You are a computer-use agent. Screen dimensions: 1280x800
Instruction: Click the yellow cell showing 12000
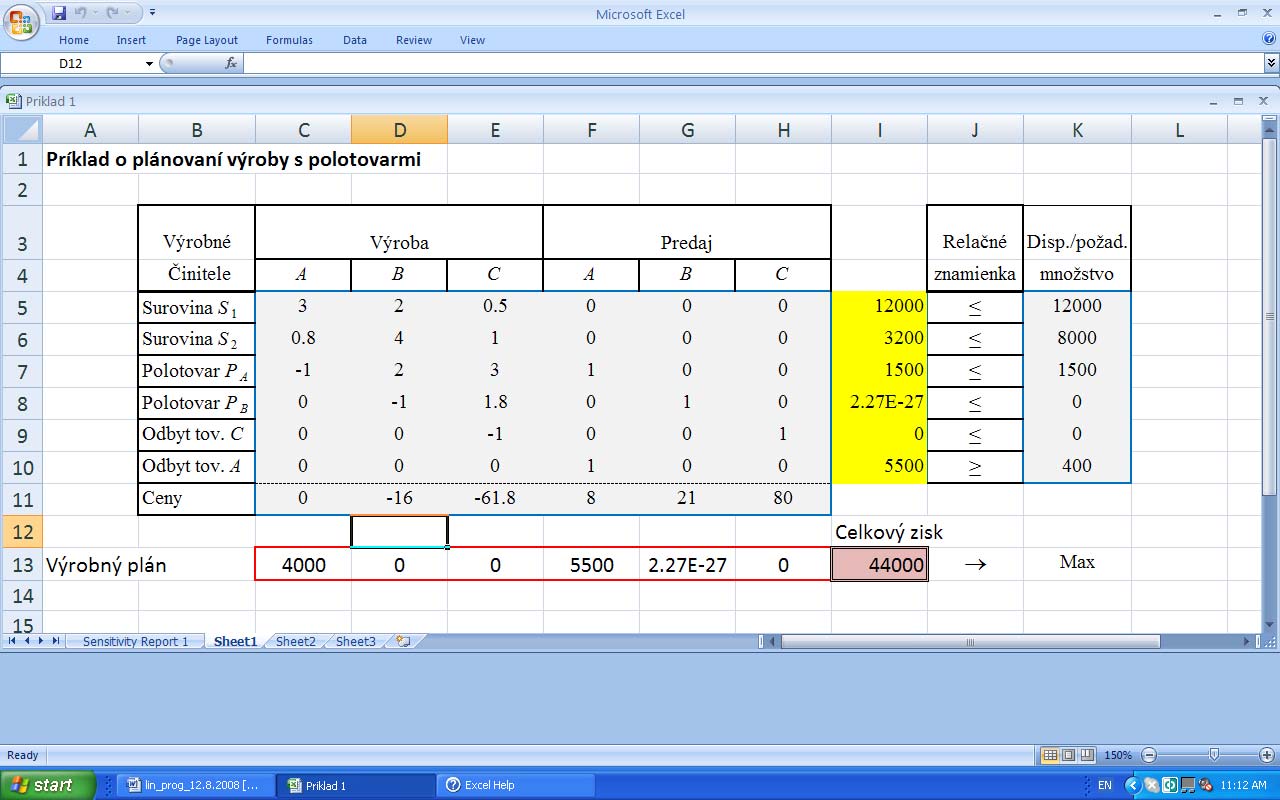click(879, 307)
